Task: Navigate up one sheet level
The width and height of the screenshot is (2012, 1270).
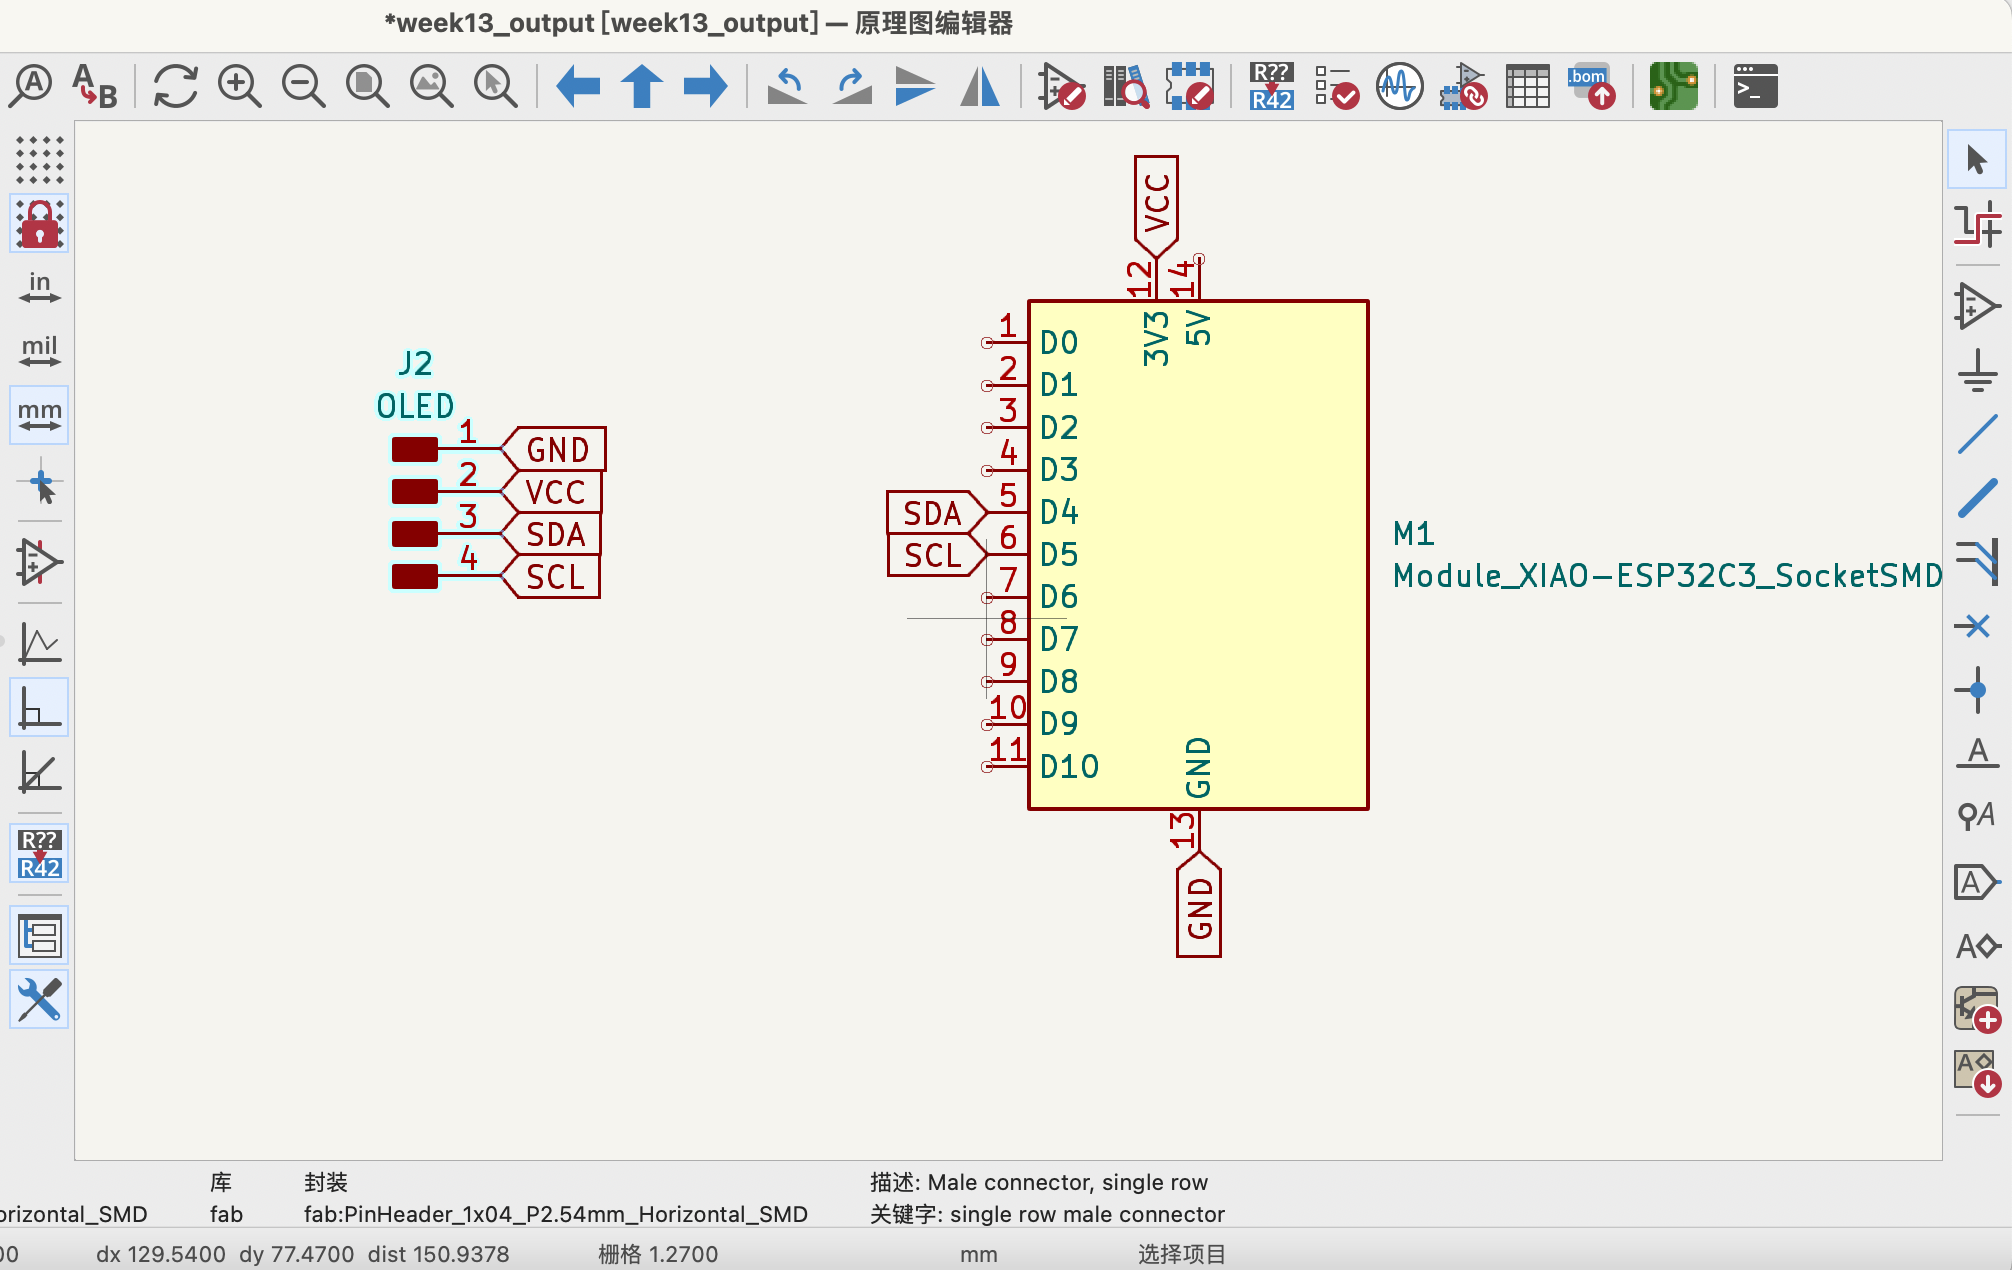Action: [642, 86]
